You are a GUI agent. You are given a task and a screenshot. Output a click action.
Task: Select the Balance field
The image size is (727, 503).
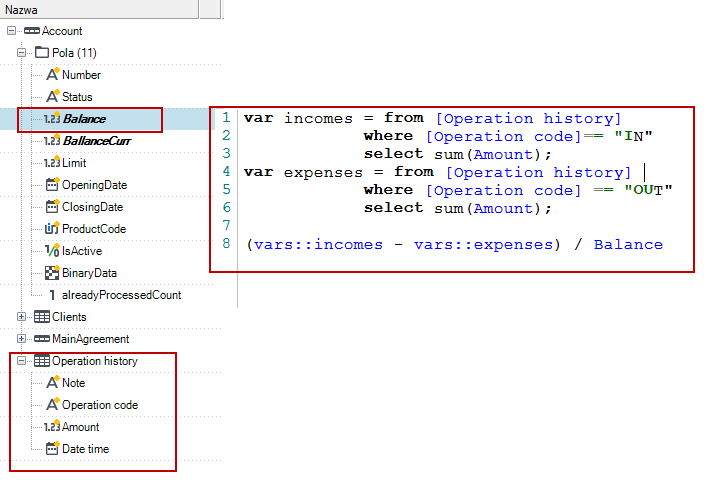84,119
